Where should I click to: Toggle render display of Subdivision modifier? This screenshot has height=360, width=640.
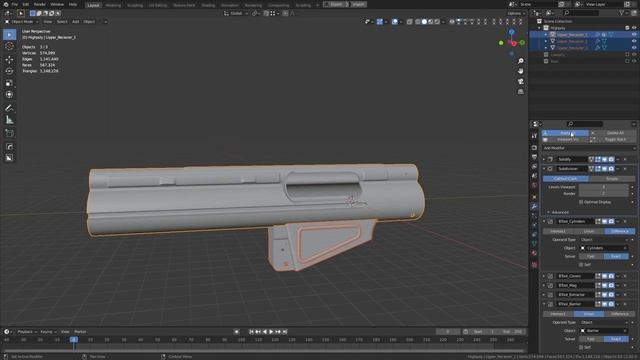click(x=611, y=169)
